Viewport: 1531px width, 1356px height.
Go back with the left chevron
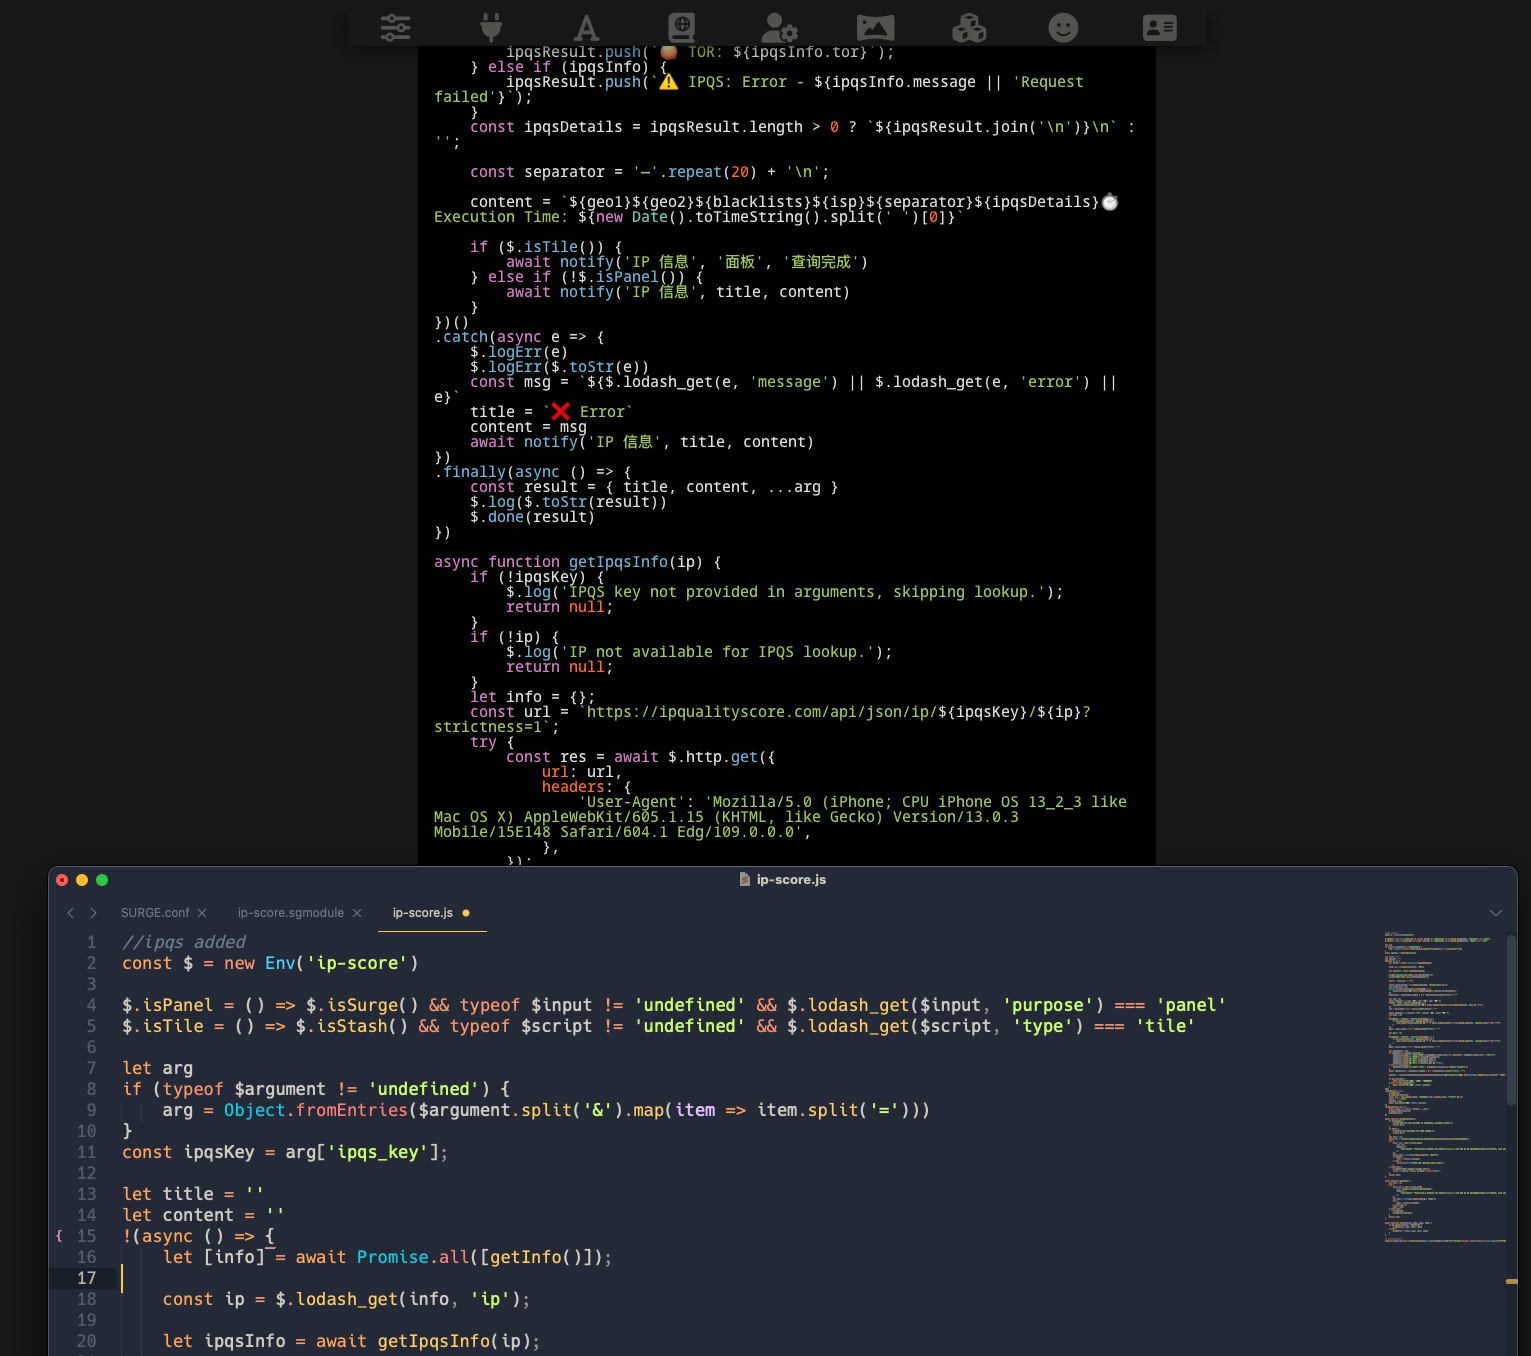point(70,913)
